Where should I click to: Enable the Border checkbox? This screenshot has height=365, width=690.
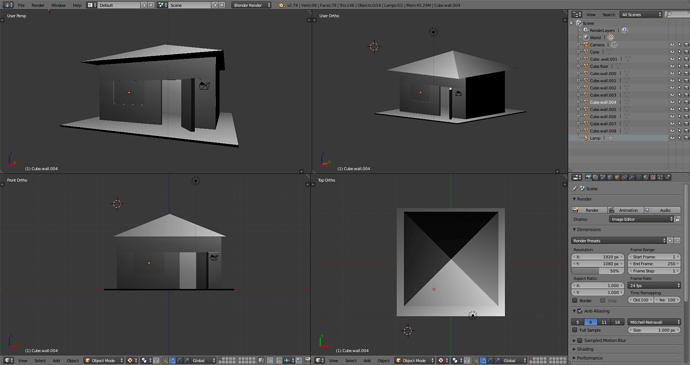pos(575,300)
